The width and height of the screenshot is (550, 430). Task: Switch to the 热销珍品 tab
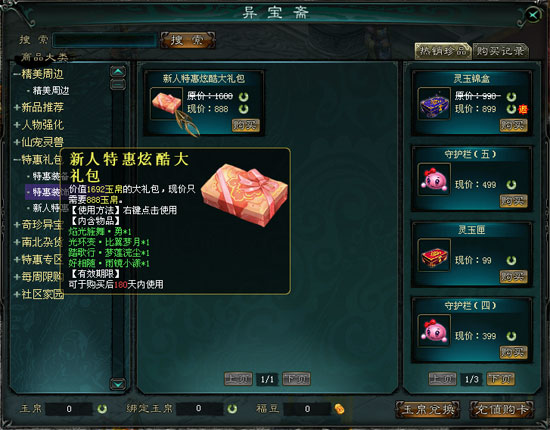tap(443, 51)
